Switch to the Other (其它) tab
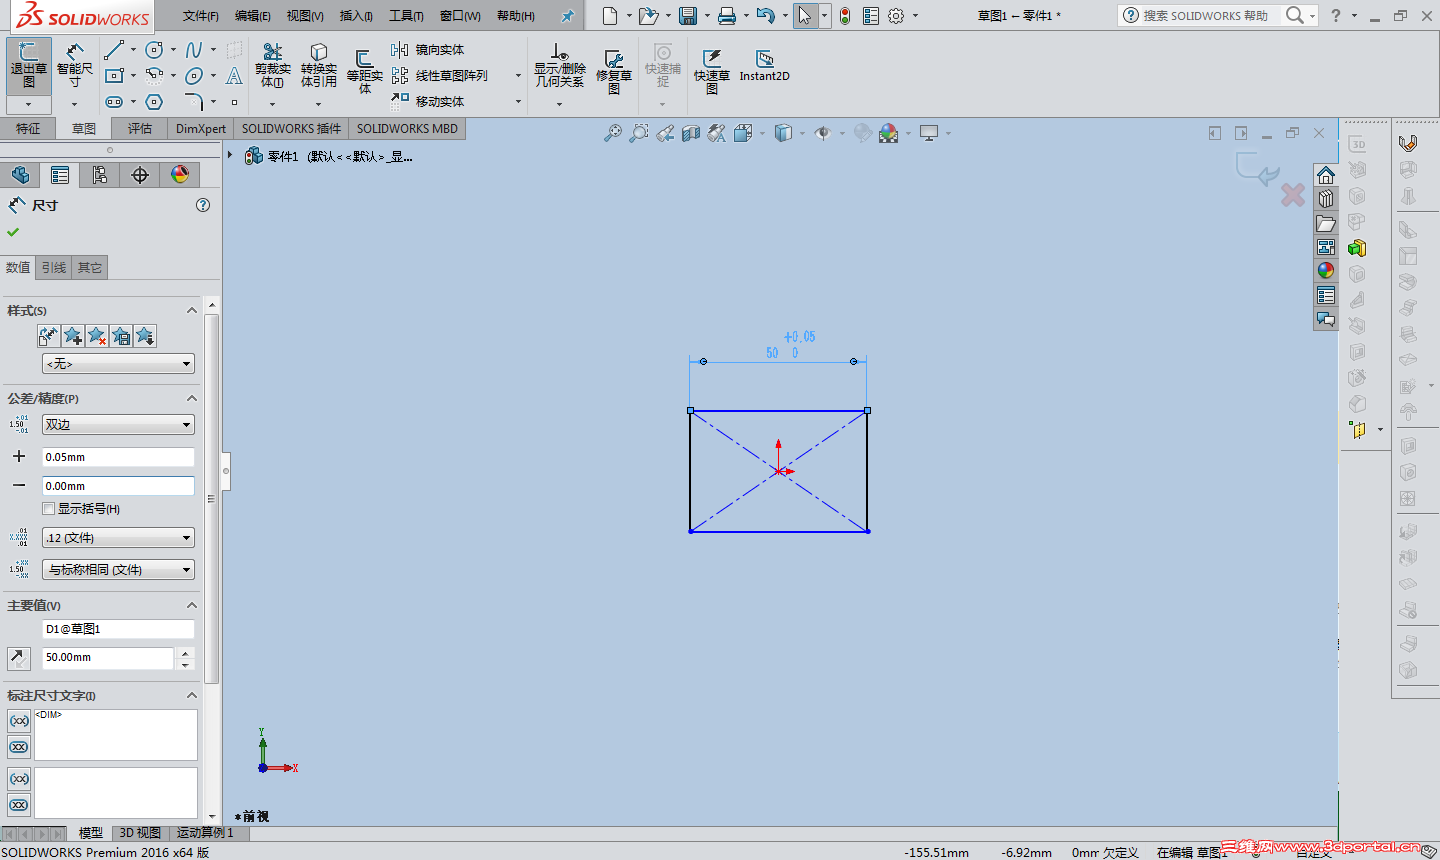The height and width of the screenshot is (860, 1440). (90, 268)
